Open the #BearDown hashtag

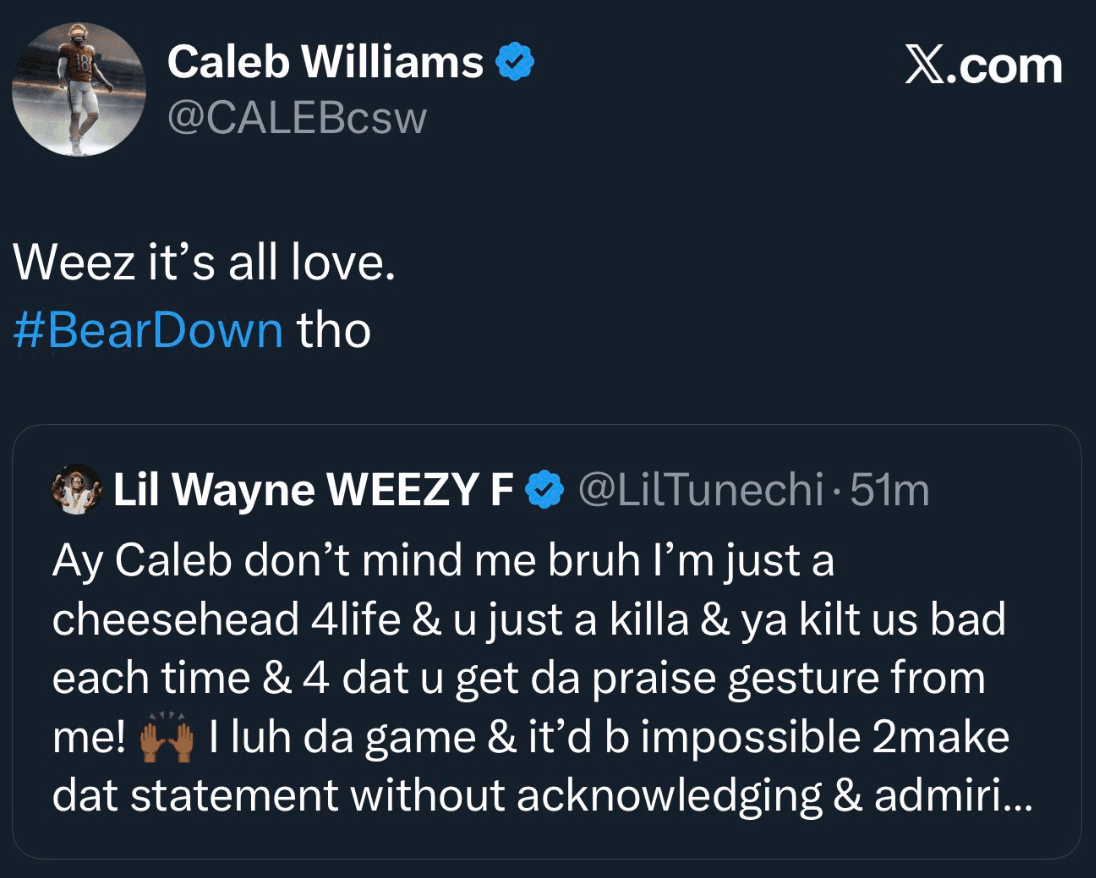click(148, 331)
